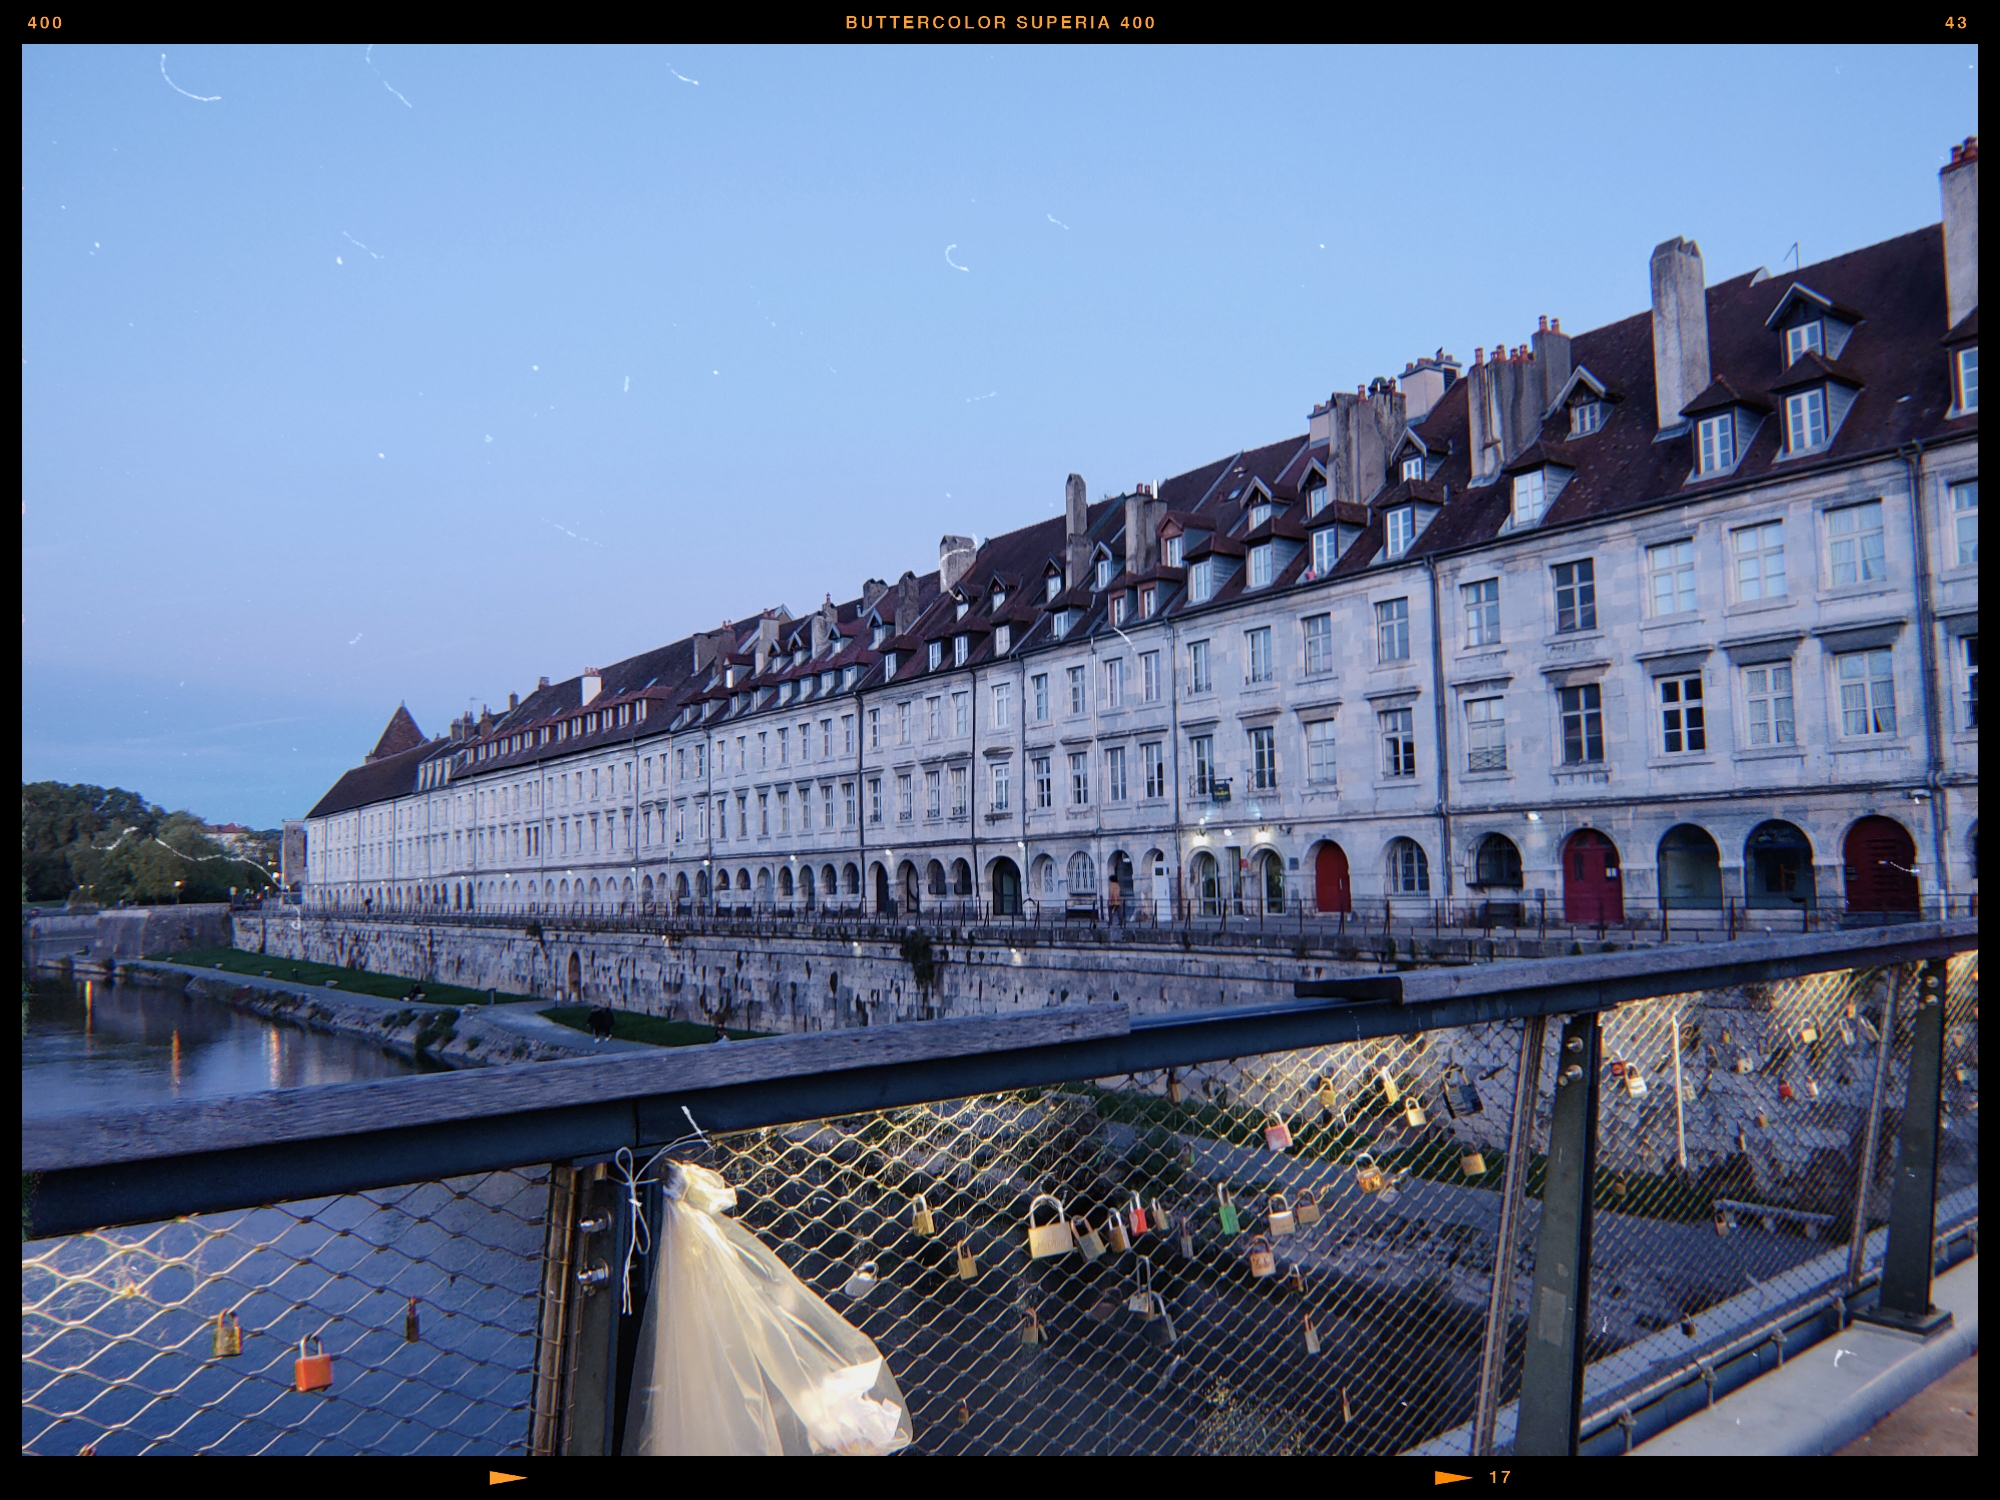
Task: Click the leftmost red arched door
Action: coord(1331,877)
